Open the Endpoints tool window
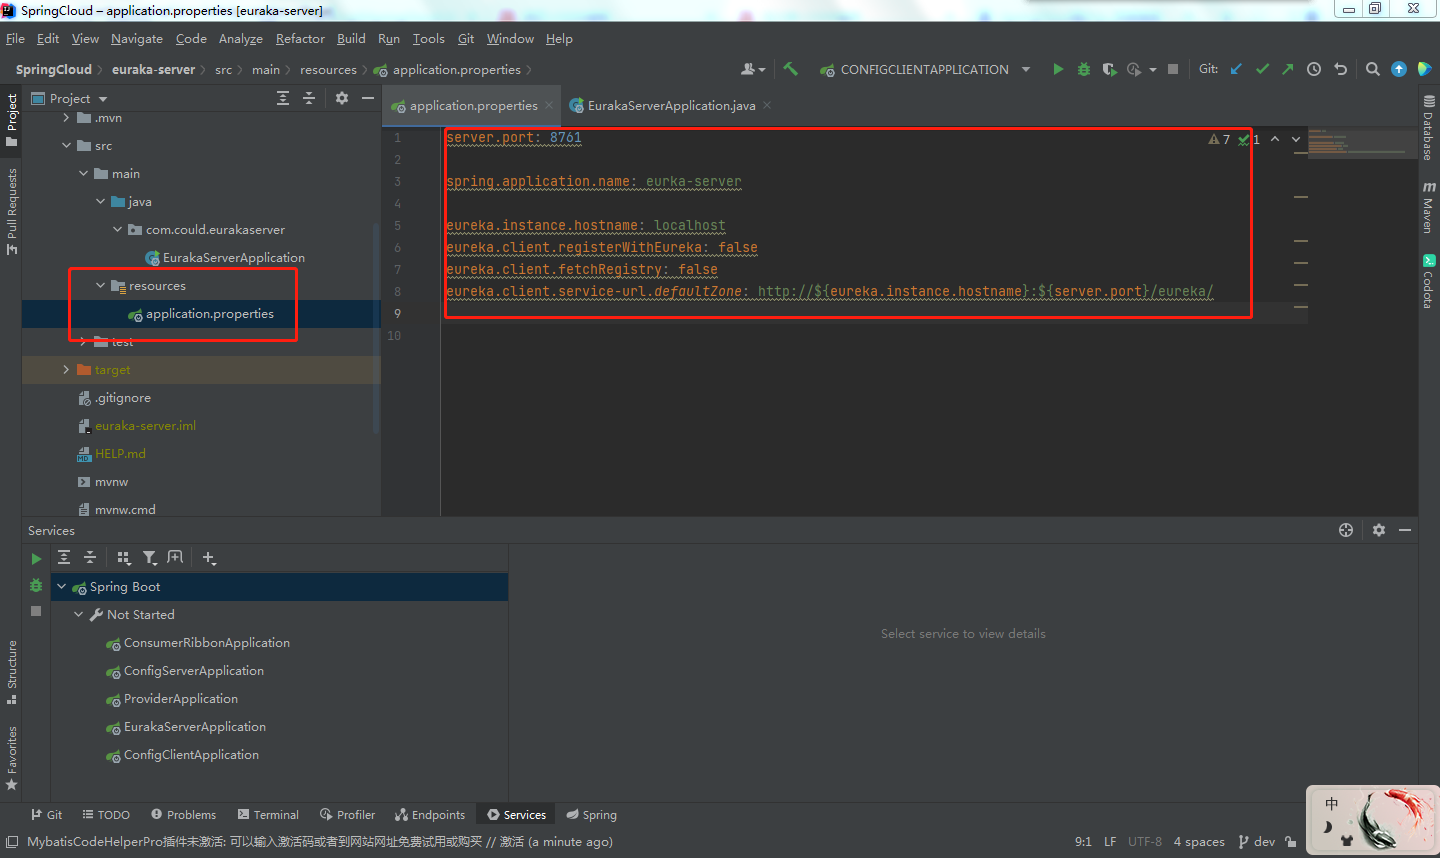This screenshot has width=1440, height=858. click(x=430, y=815)
